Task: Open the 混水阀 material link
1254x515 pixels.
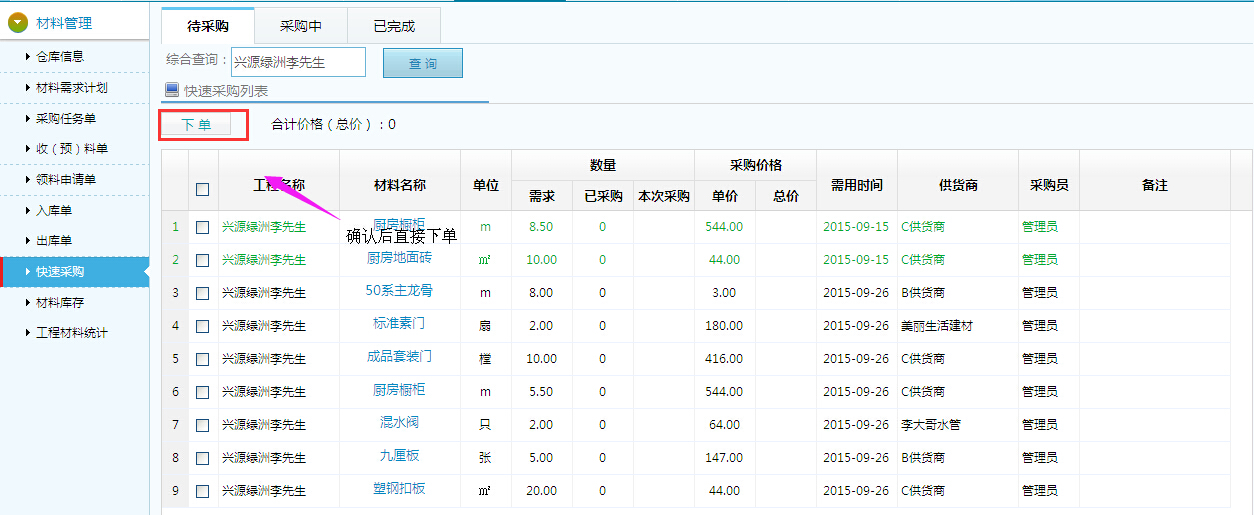Action: (x=399, y=423)
